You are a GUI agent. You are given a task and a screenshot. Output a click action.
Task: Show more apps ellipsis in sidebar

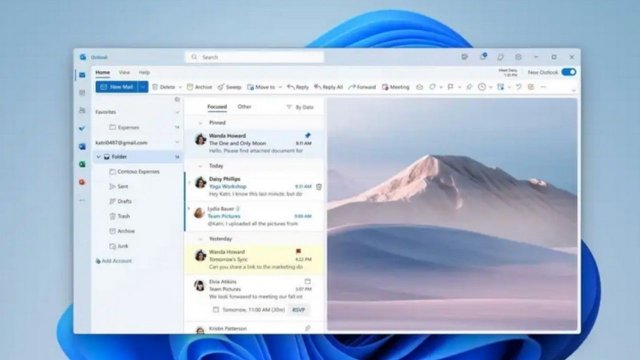(82, 200)
